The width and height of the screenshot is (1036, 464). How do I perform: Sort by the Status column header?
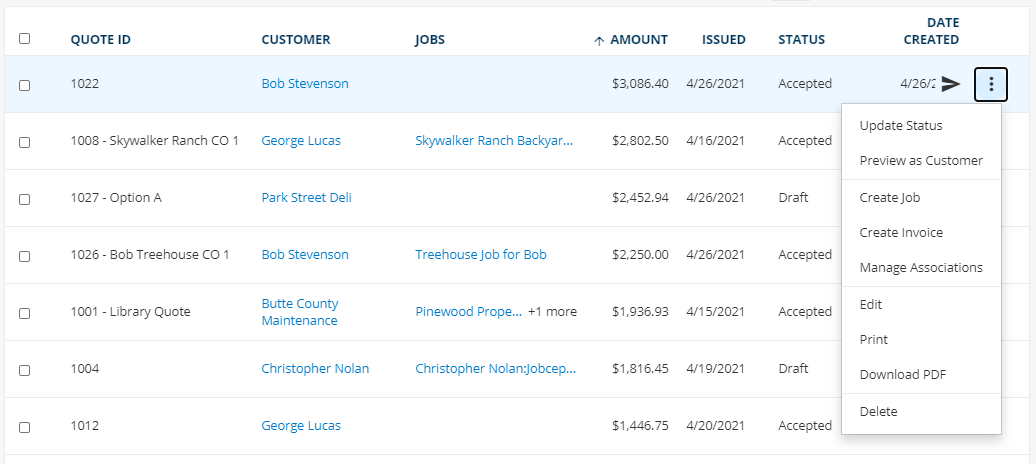coord(801,40)
